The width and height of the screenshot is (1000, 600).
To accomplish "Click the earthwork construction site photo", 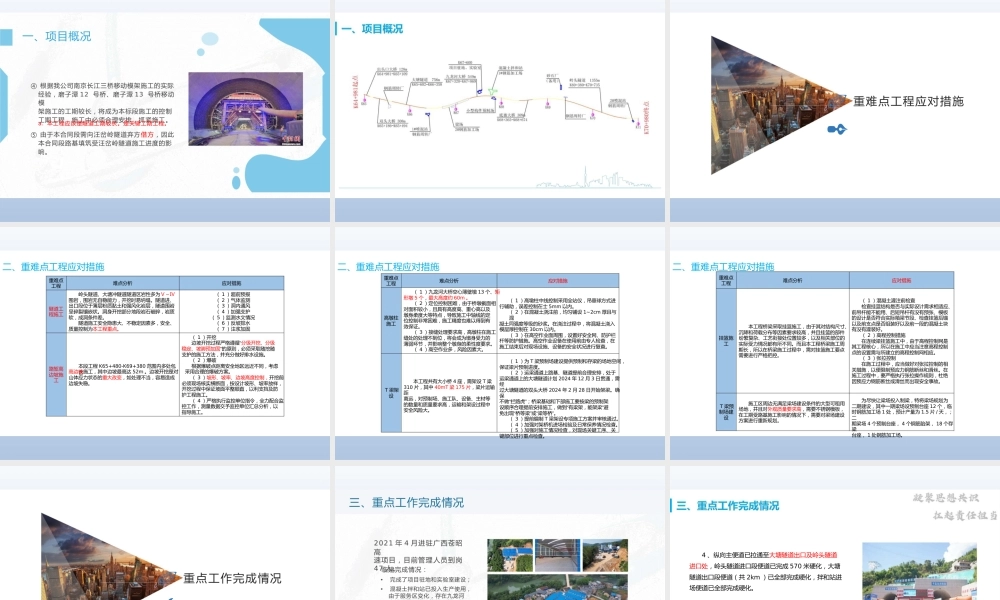I will point(605,555).
